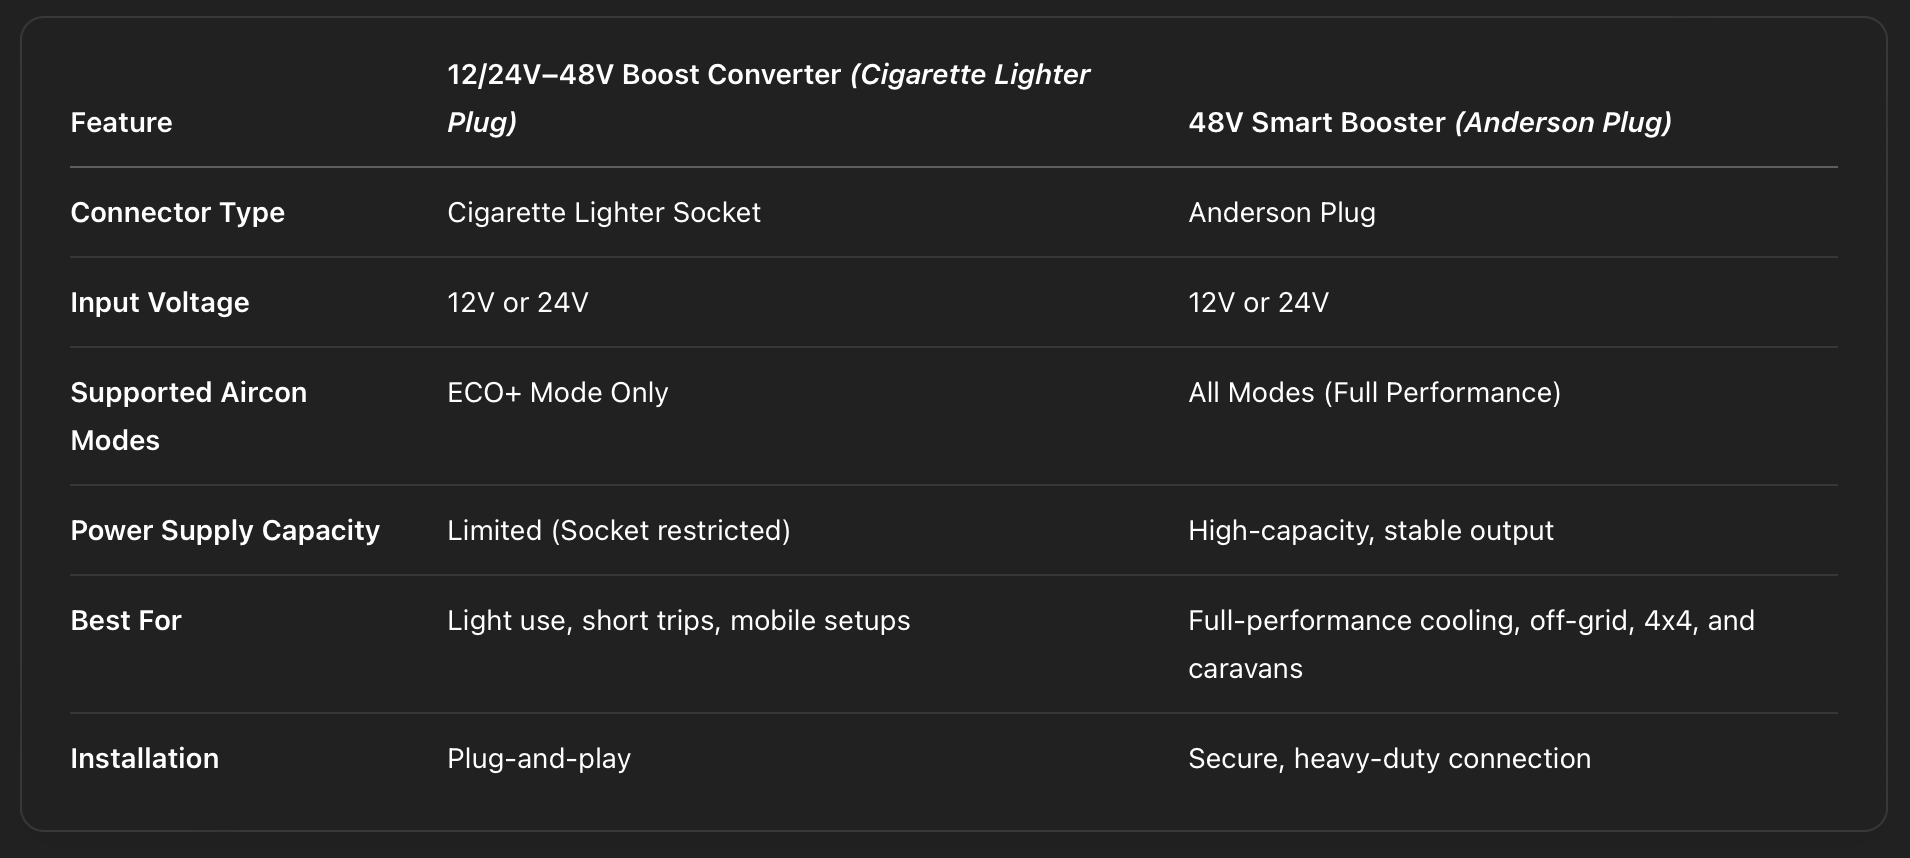Click the All Modes (Full Performance) cell
This screenshot has height=858, width=1910.
(x=1374, y=392)
